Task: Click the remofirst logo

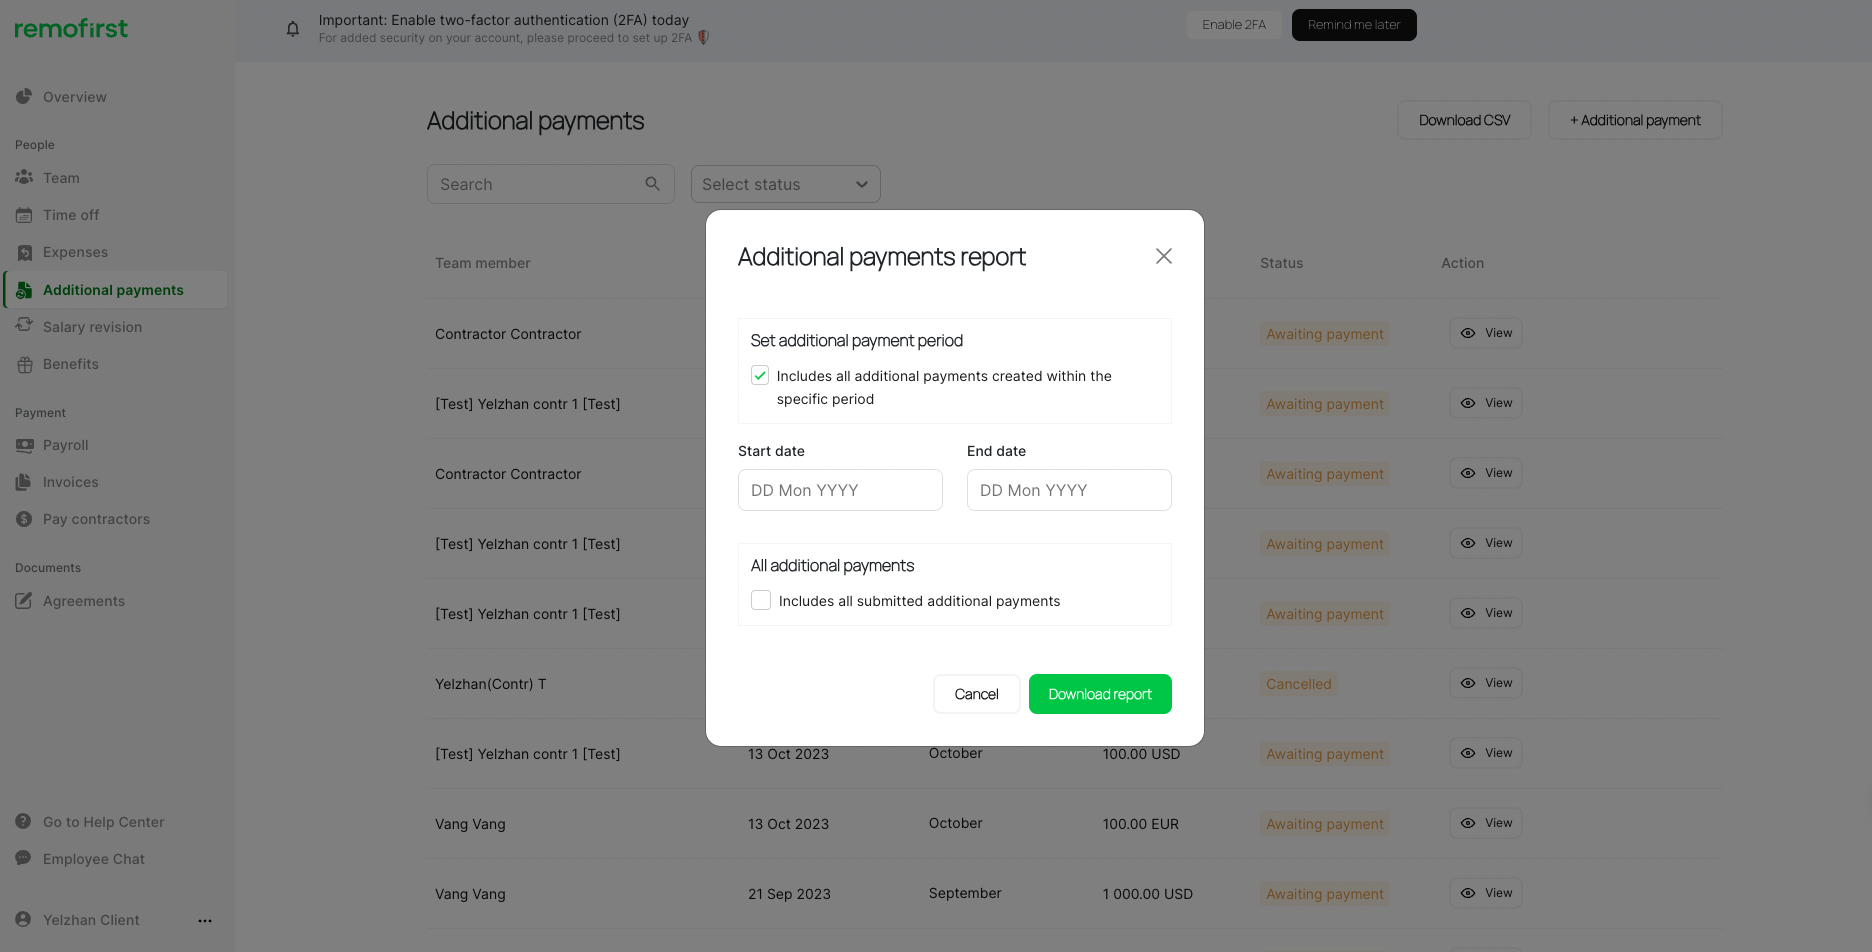Action: [71, 28]
